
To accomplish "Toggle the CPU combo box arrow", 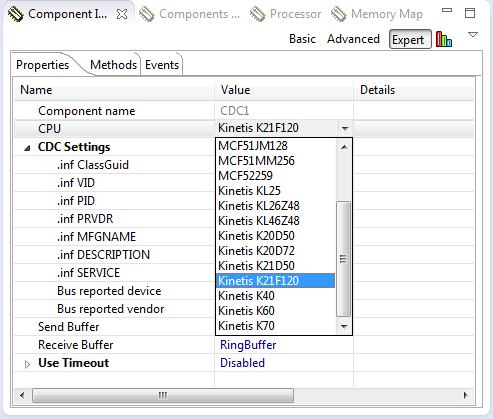I will click(x=345, y=128).
